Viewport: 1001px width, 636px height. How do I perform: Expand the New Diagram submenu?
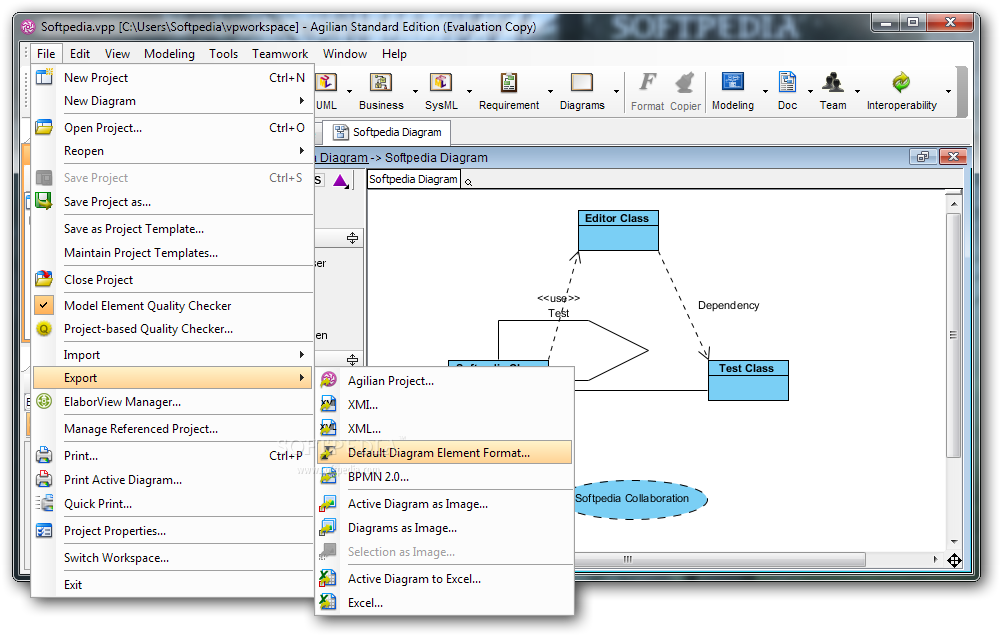pos(173,101)
